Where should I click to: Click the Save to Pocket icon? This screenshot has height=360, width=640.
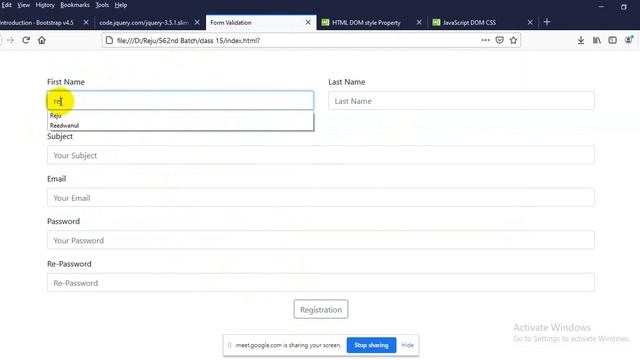coord(499,40)
